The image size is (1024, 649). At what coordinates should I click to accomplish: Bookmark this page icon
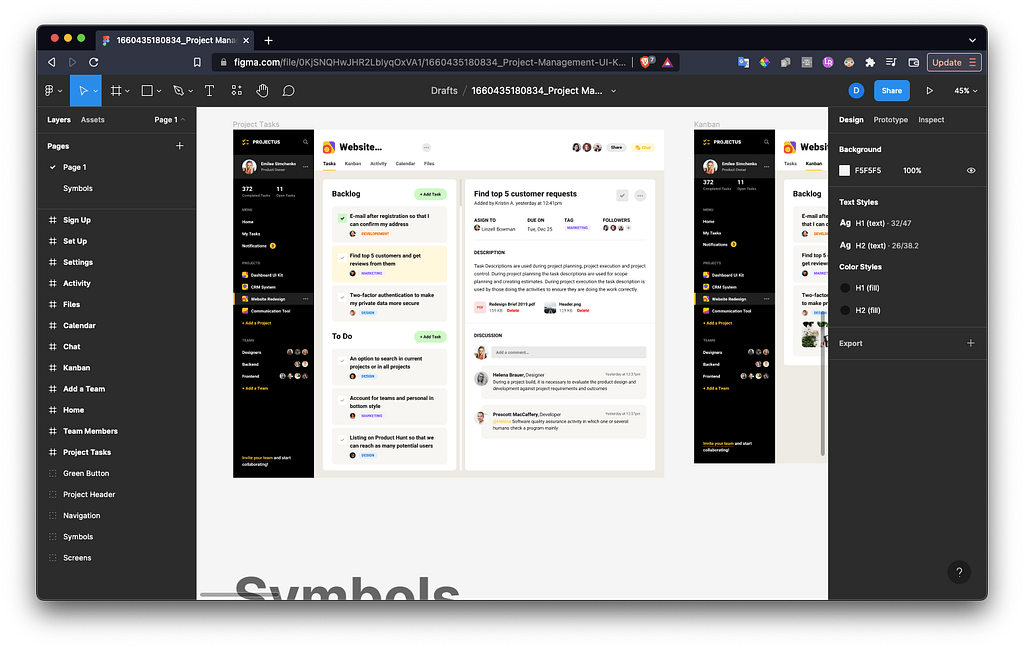click(x=197, y=62)
